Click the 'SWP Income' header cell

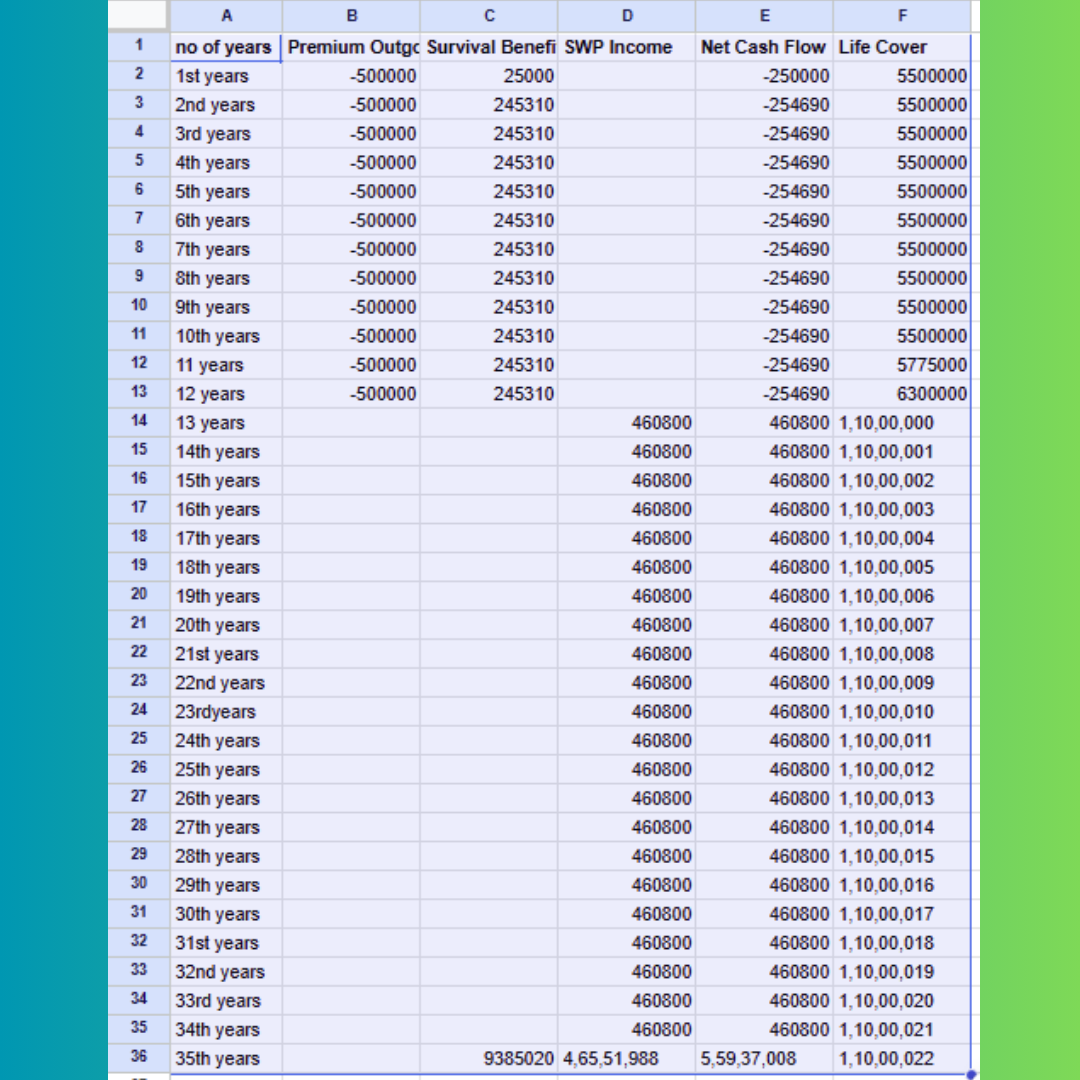(627, 47)
